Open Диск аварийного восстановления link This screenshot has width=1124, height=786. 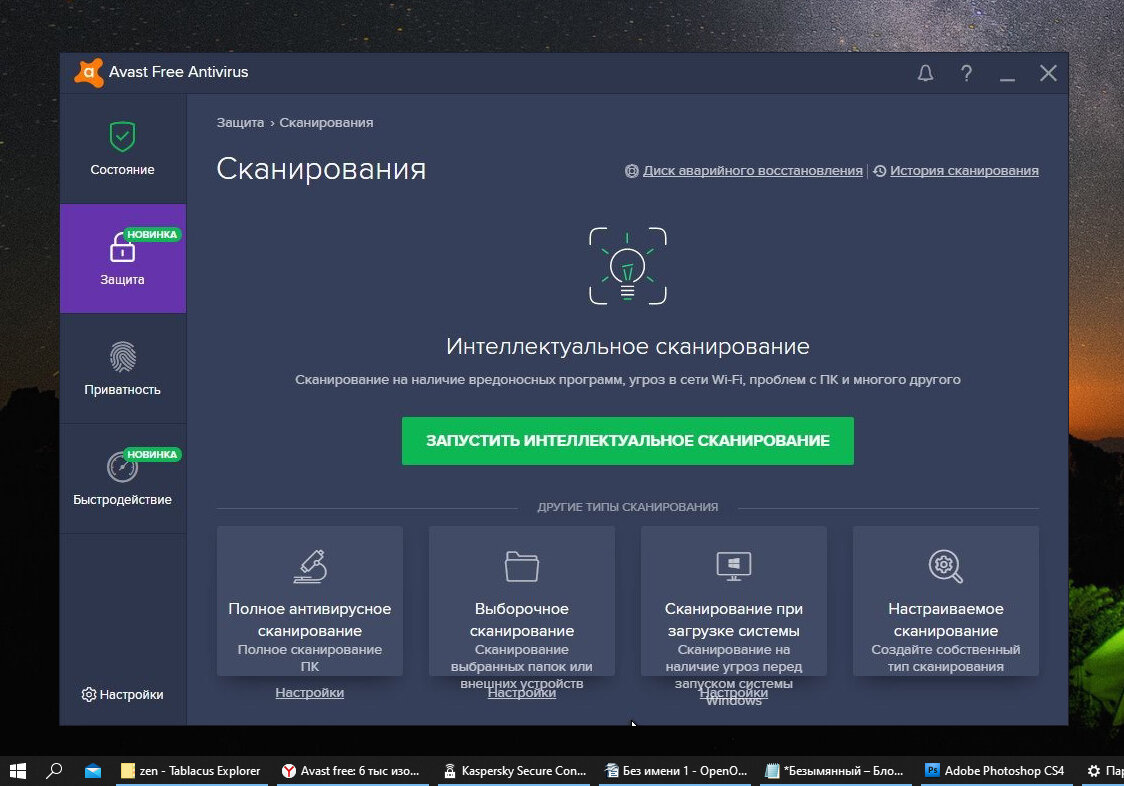point(752,171)
